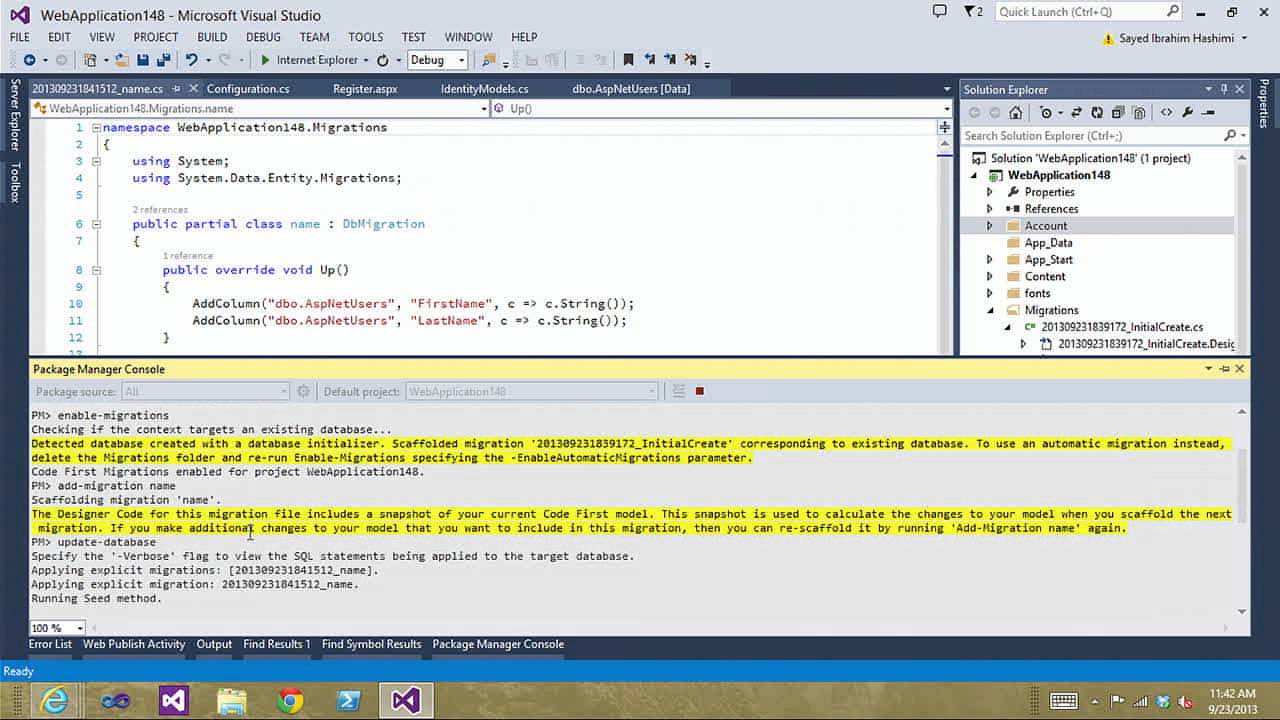Click the Save file toolbar icon
The height and width of the screenshot is (720, 1280).
pyautogui.click(x=143, y=60)
